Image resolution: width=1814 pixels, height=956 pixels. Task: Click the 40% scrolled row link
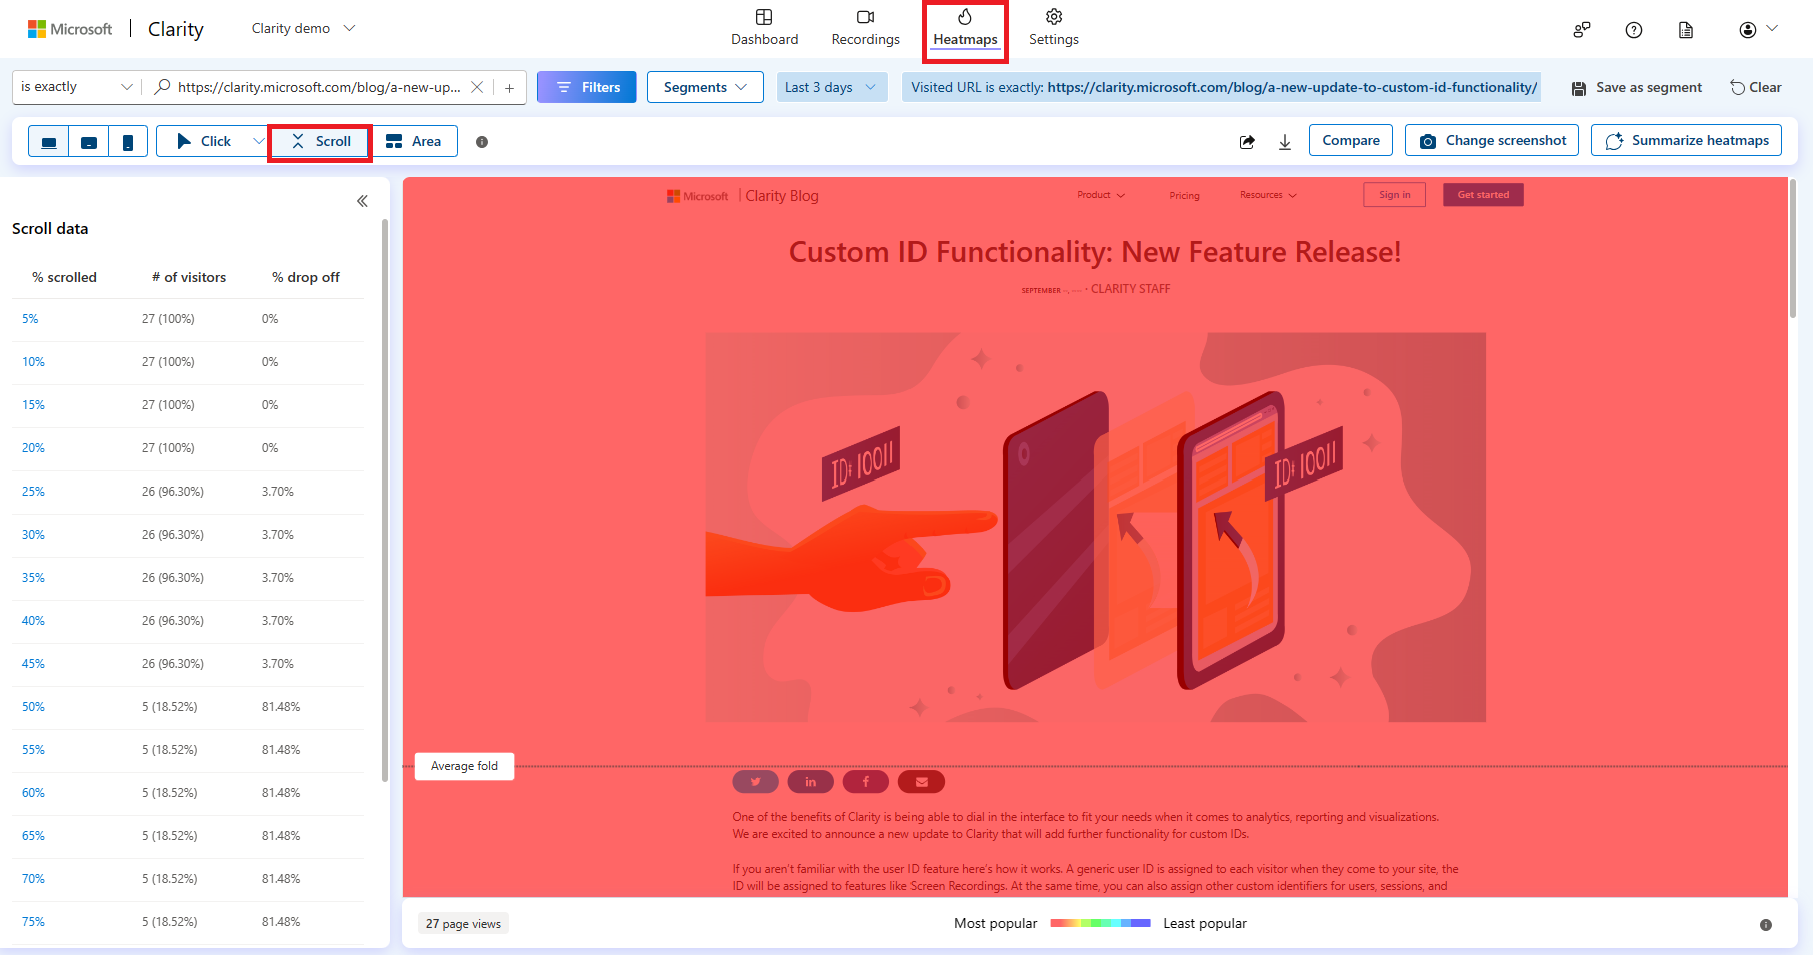[33, 621]
